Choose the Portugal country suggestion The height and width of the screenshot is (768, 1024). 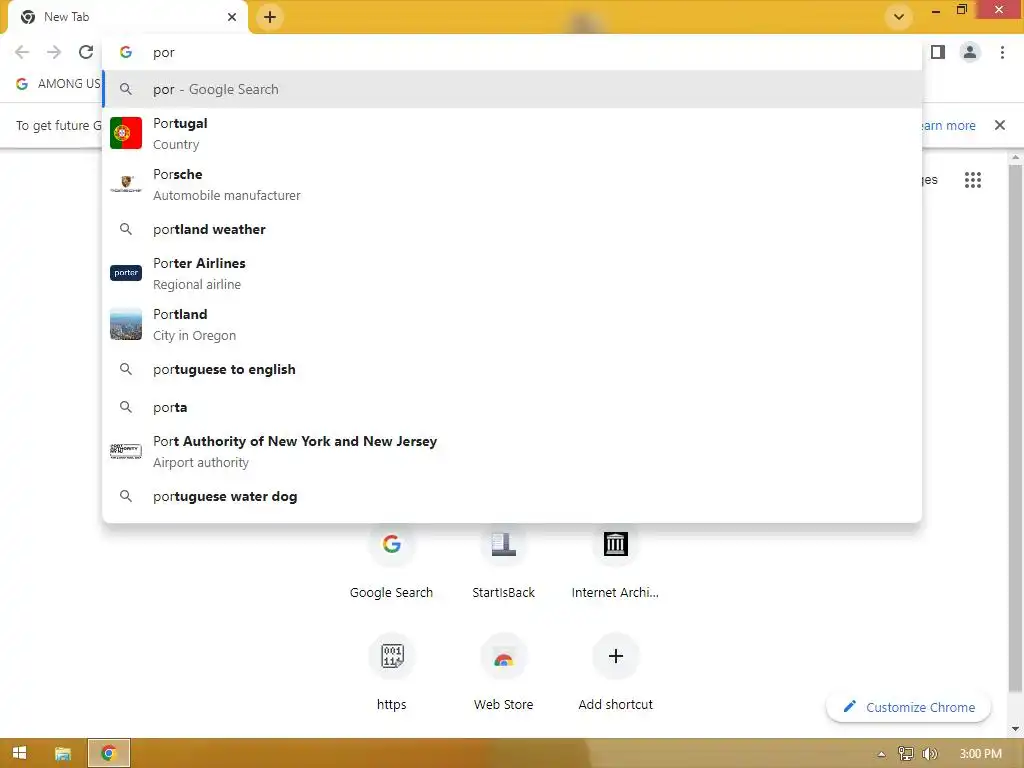coord(512,133)
